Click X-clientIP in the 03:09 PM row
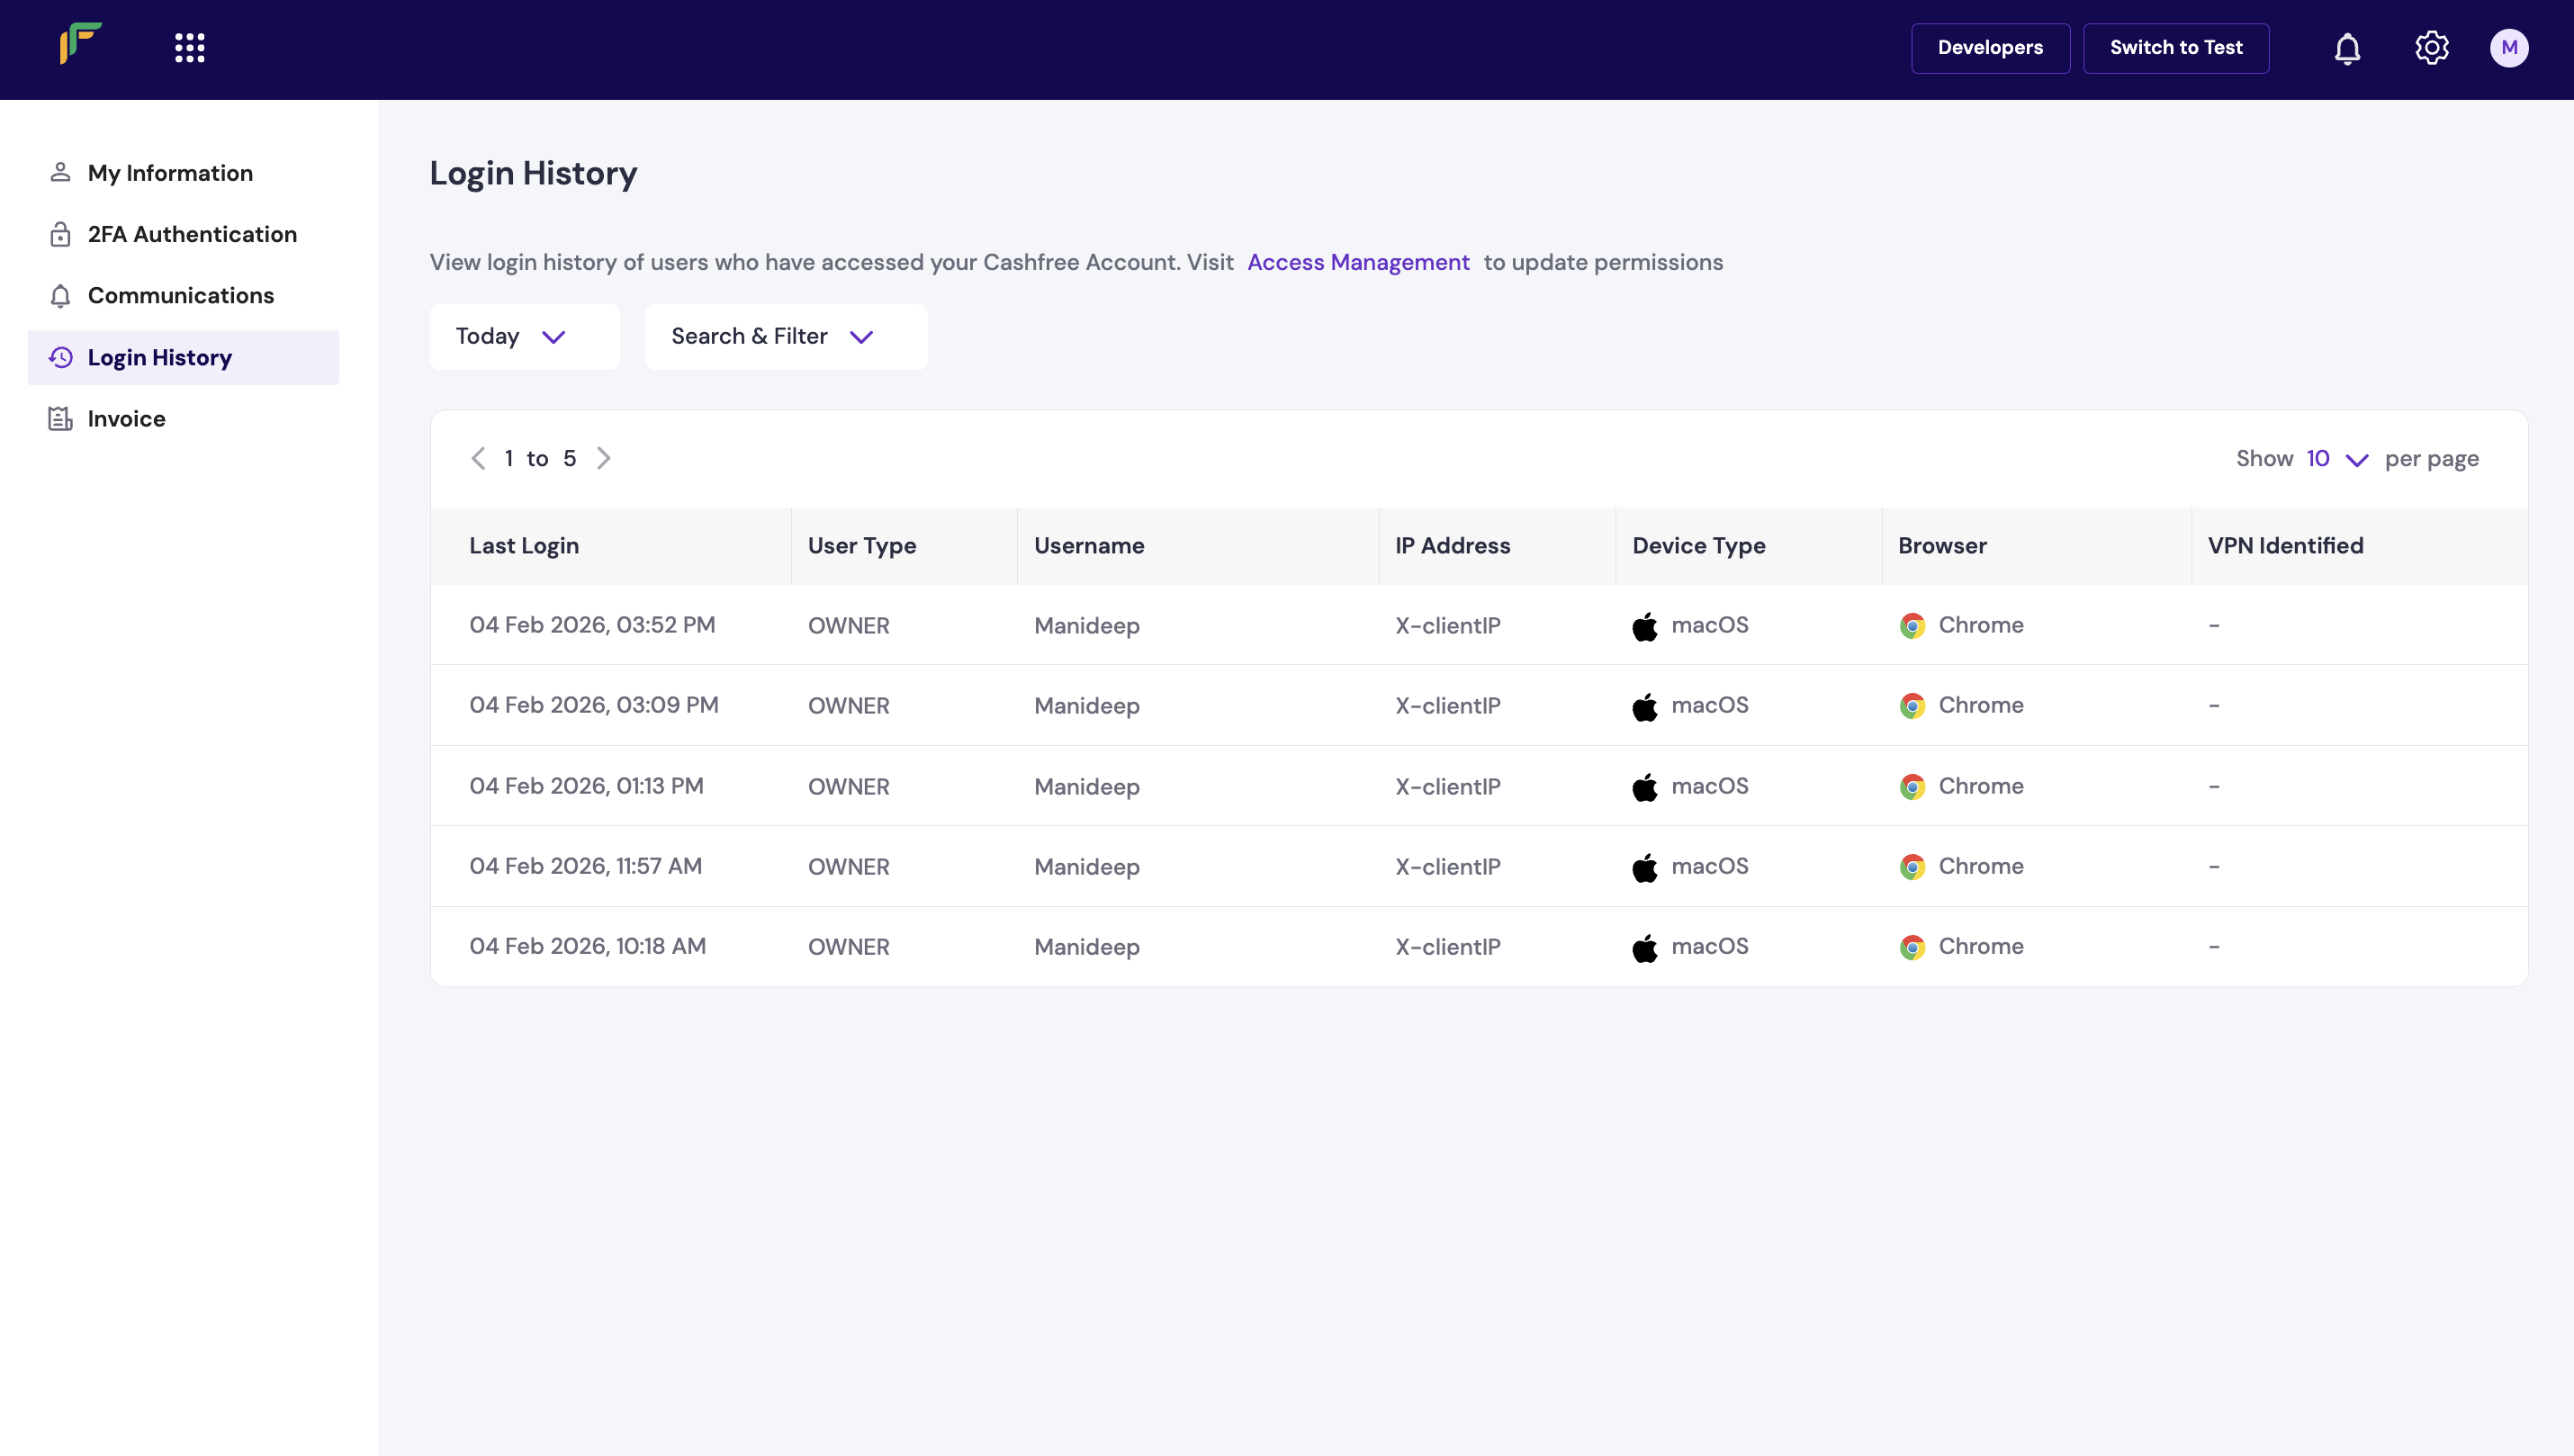Screen dimensions: 2574x1456 pos(1447,706)
